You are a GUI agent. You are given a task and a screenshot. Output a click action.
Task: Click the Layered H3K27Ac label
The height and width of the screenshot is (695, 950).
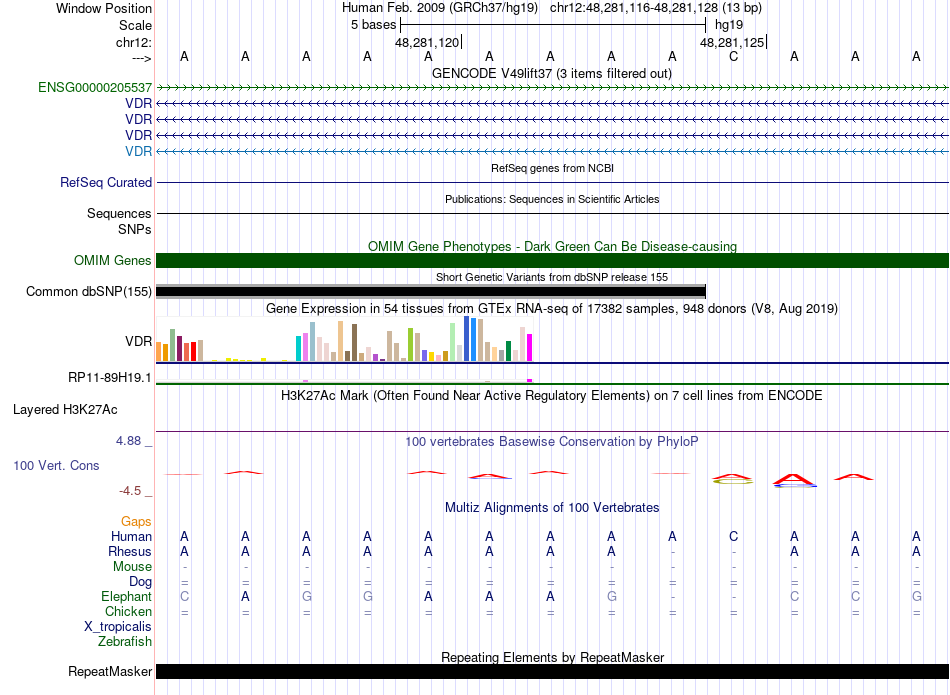pyautogui.click(x=65, y=410)
